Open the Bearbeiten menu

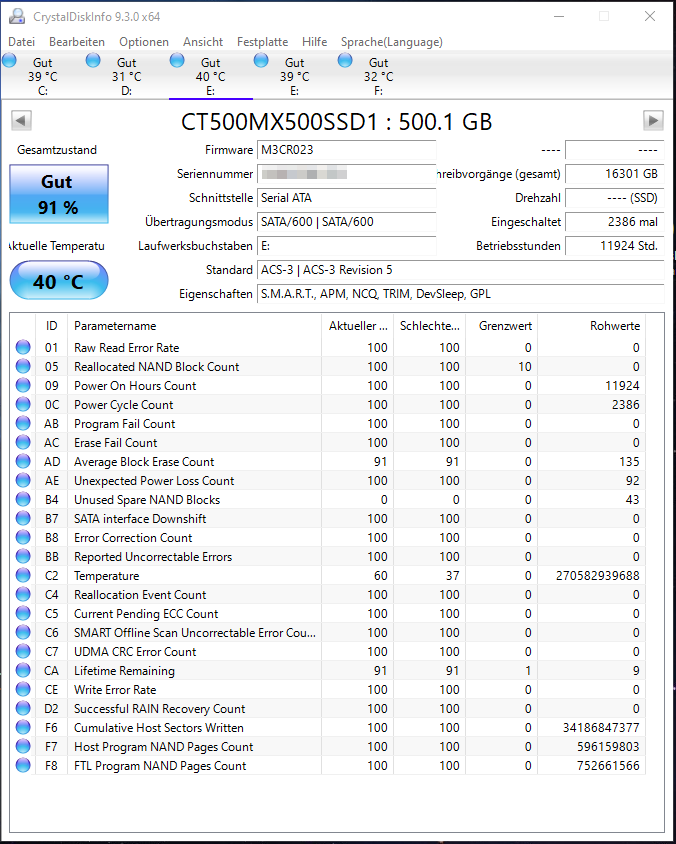[77, 41]
